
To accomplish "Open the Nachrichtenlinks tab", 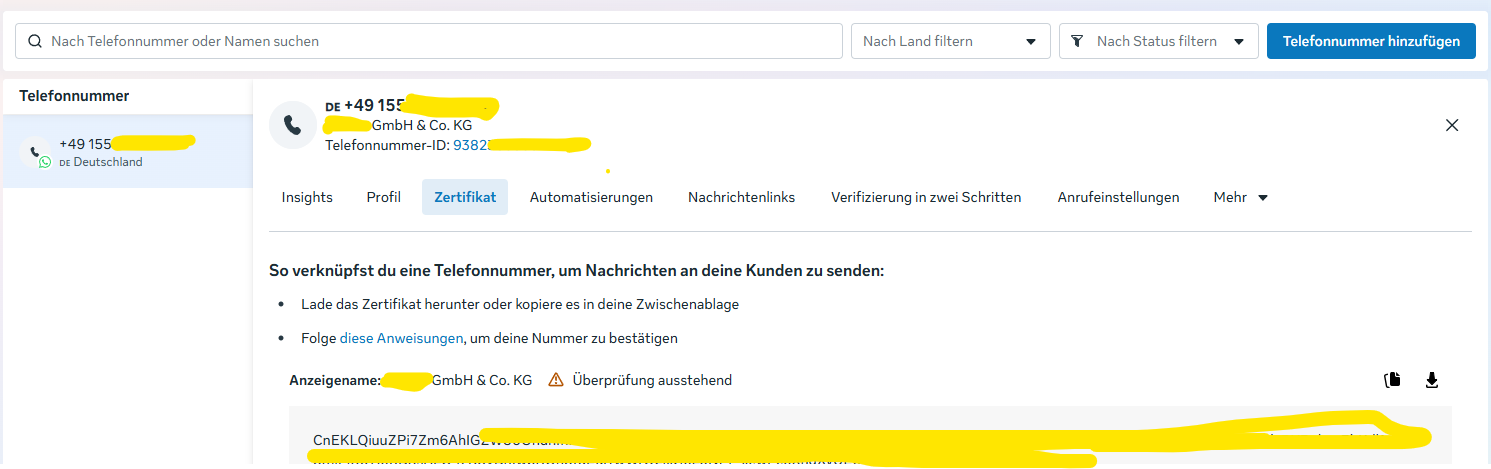I will point(741,197).
